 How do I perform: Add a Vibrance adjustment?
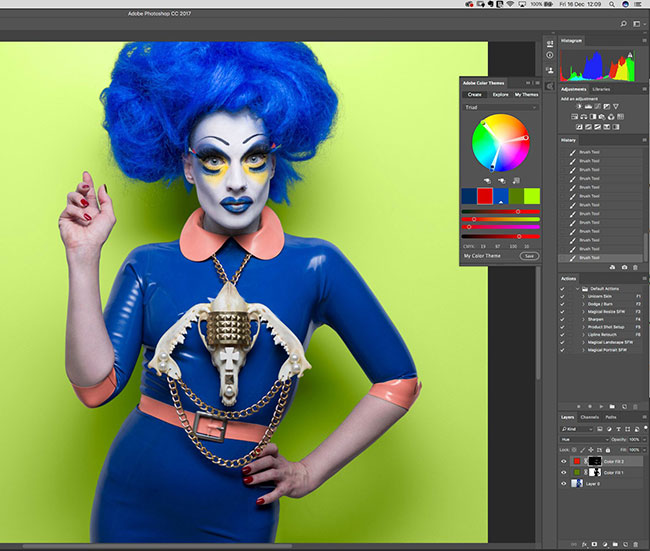click(x=616, y=107)
